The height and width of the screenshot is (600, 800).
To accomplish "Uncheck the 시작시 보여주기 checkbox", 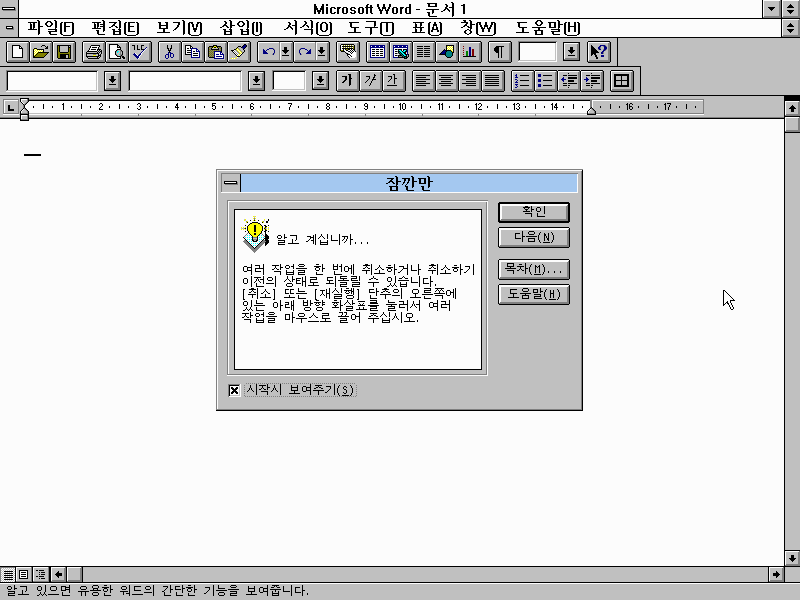I will point(234,390).
